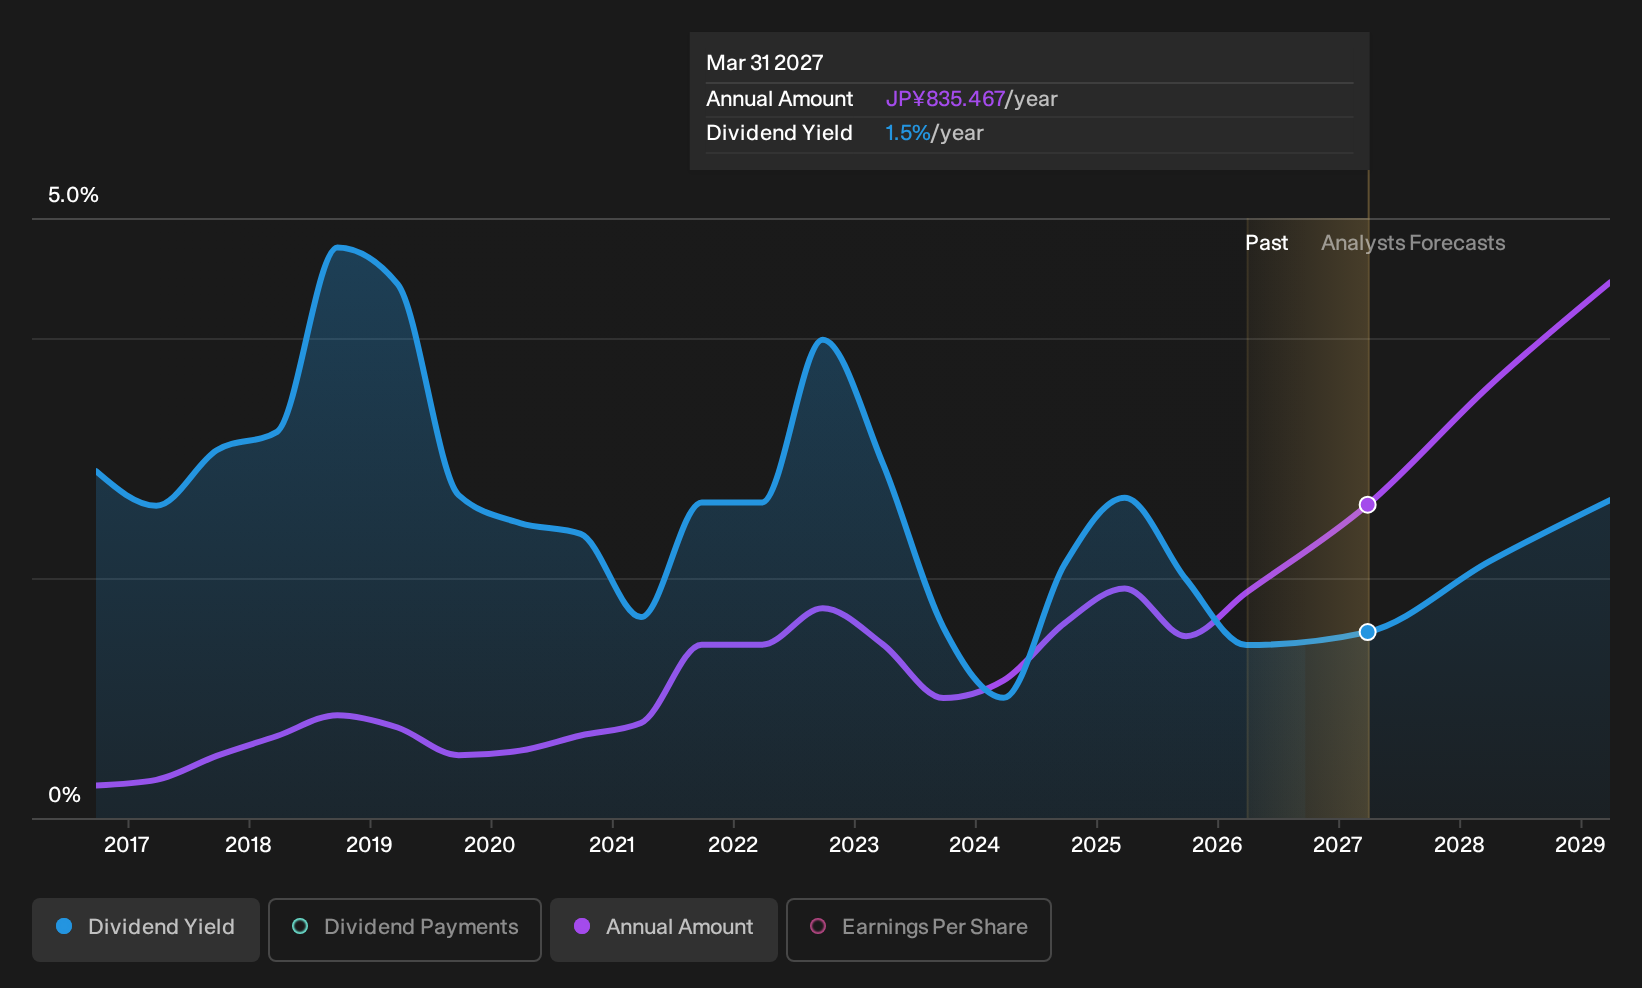The image size is (1642, 988).
Task: Toggle the Annual Amount legend button
Action: (x=664, y=929)
